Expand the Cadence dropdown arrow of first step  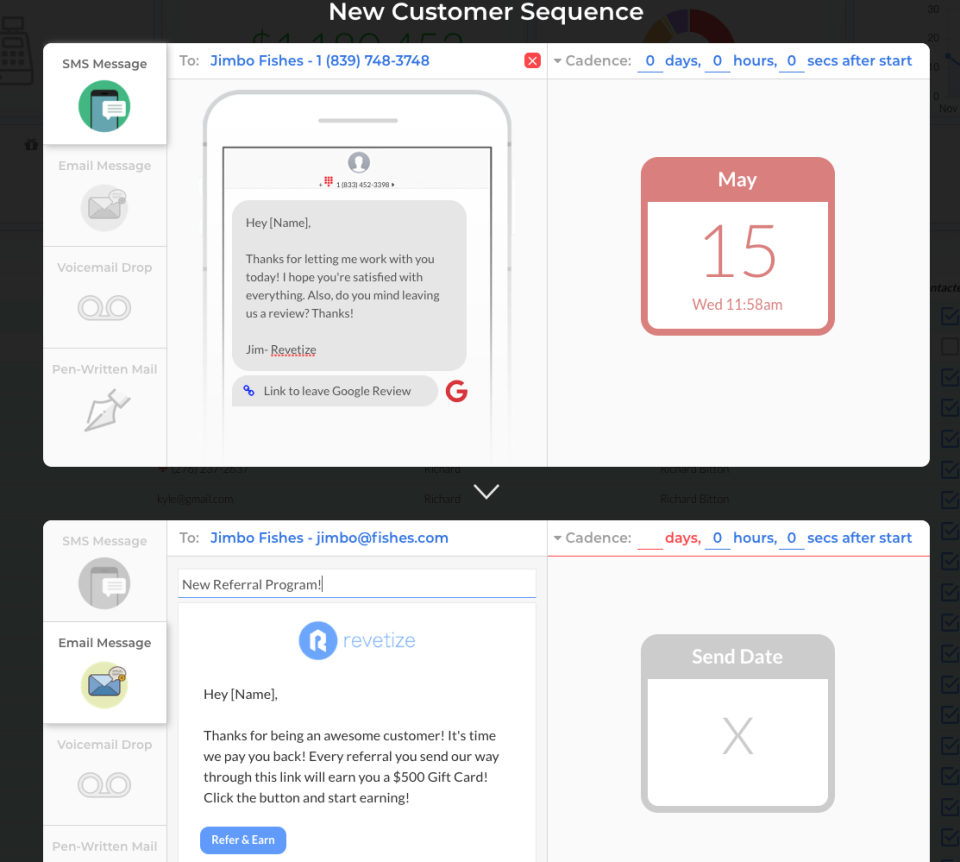[557, 61]
